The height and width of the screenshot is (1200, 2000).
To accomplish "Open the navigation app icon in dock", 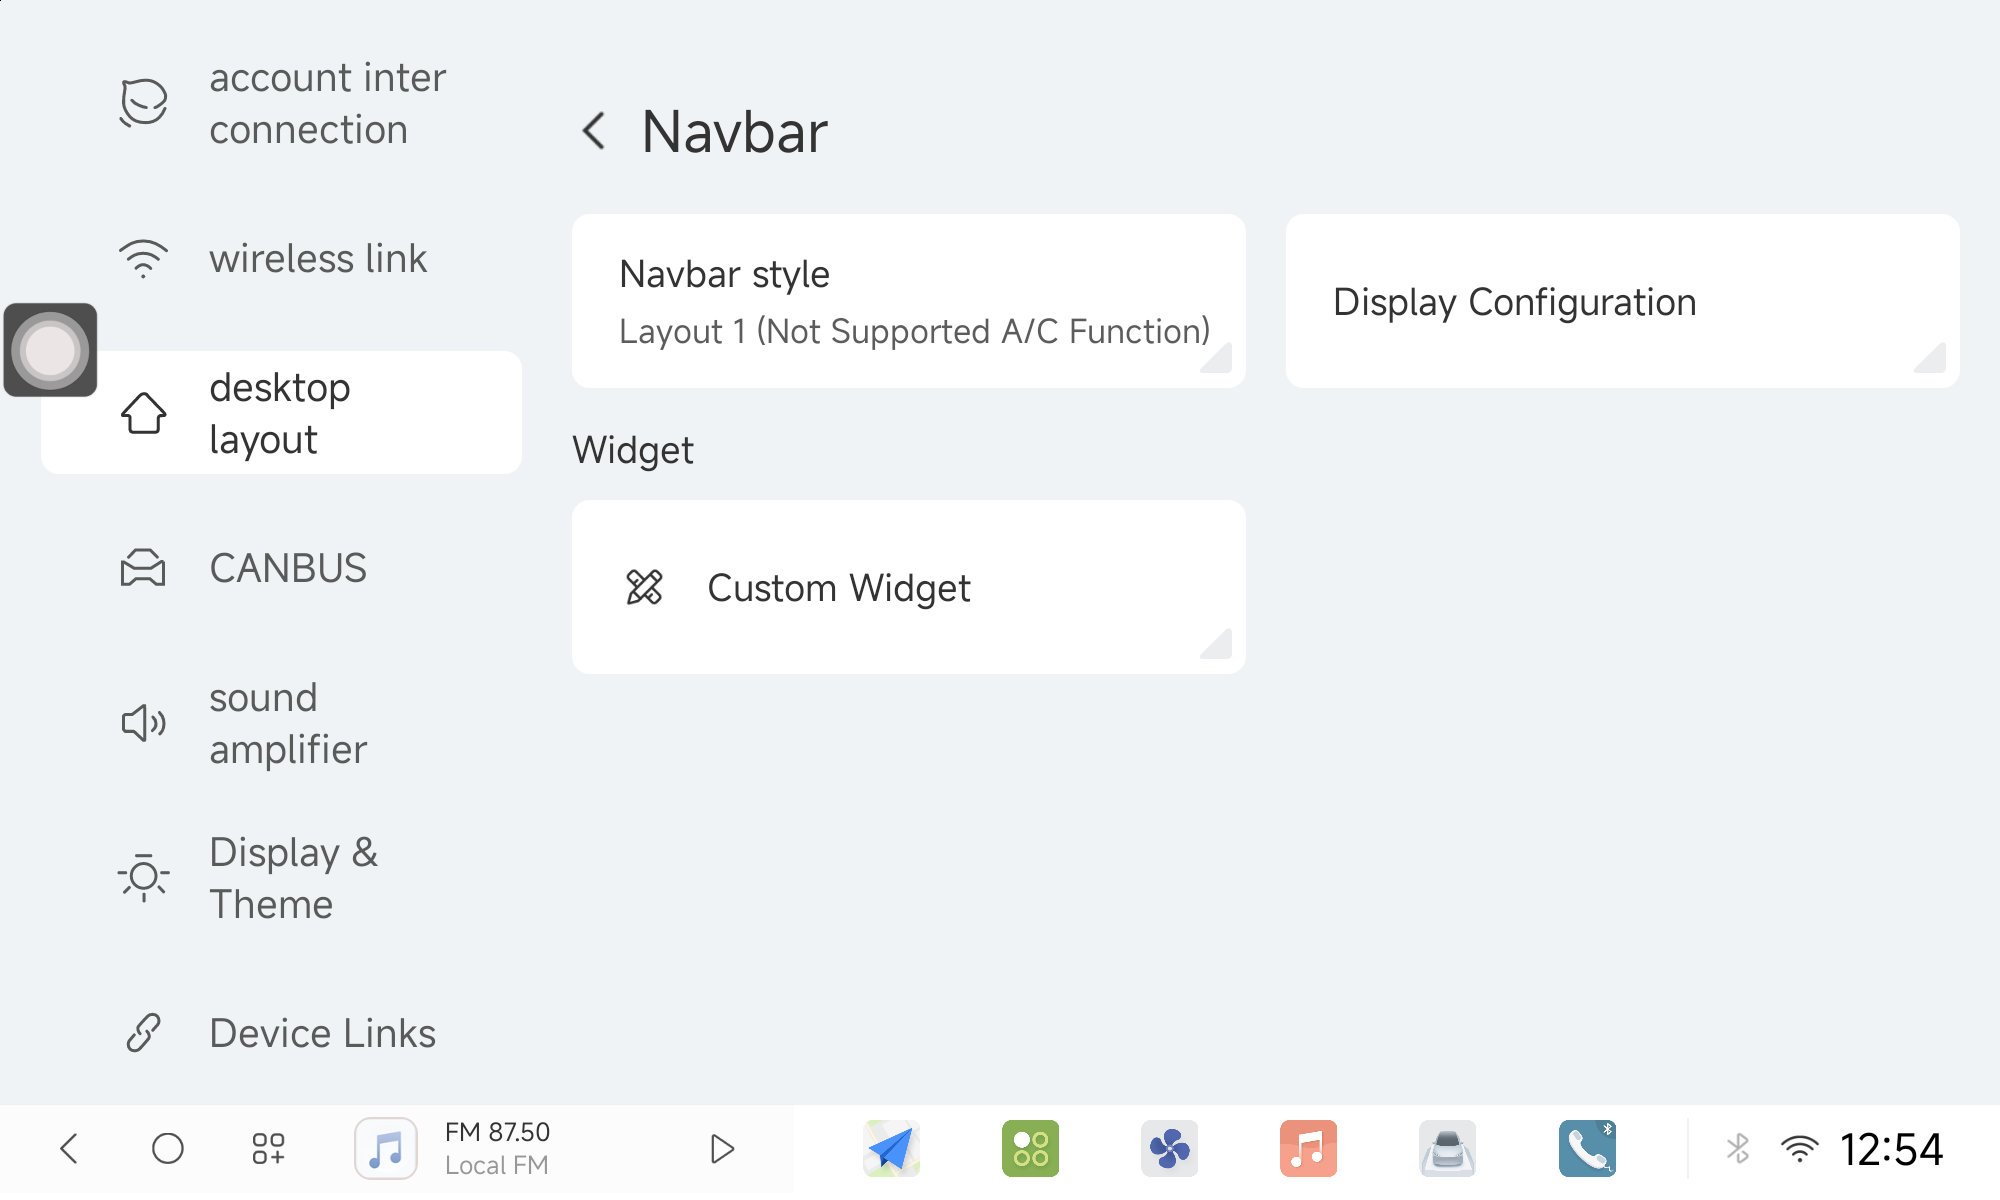I will point(891,1148).
